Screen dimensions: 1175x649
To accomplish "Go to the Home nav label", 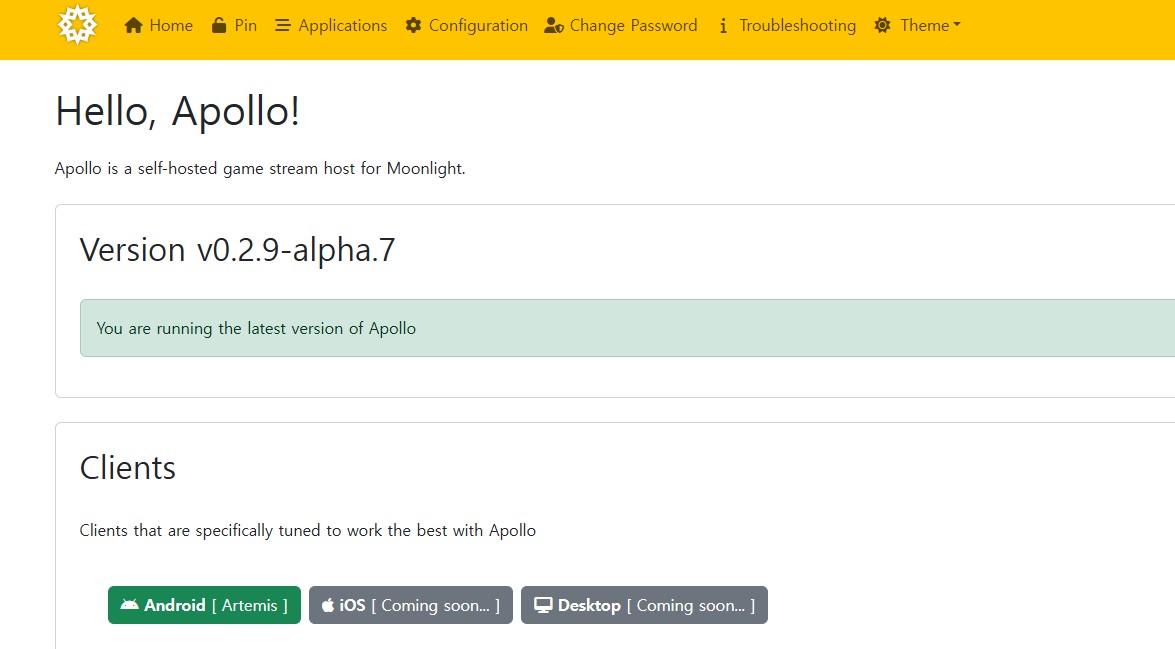I will point(171,26).
